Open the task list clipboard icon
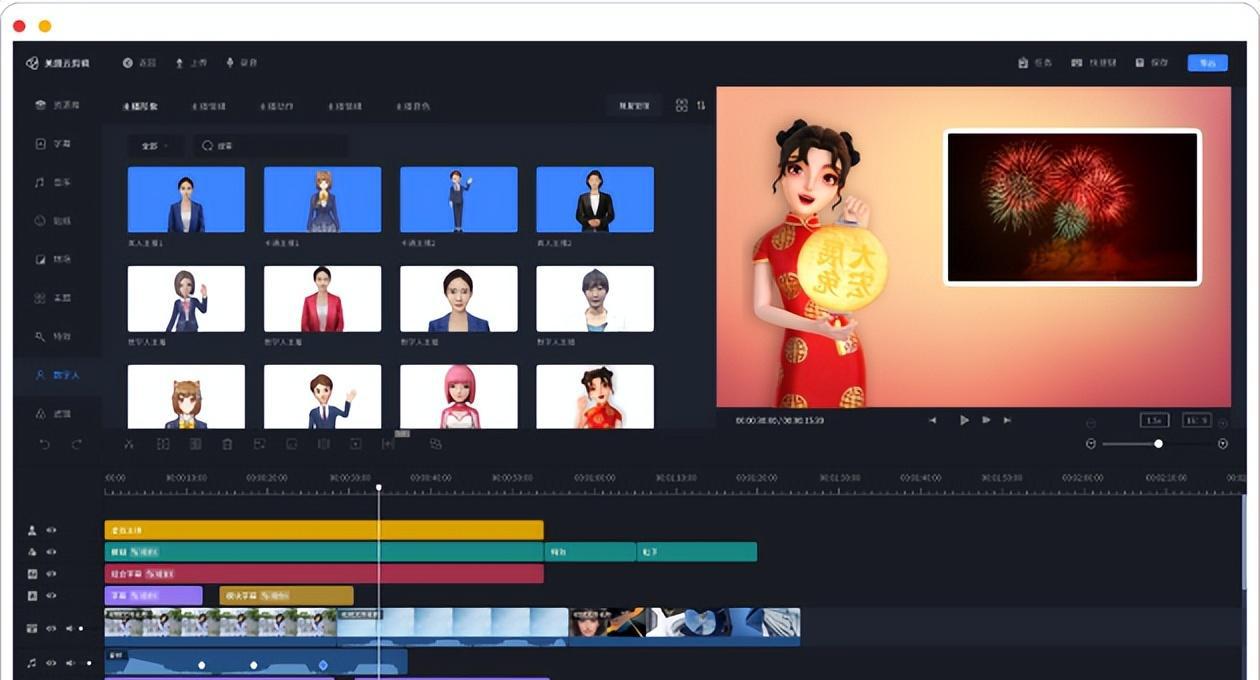Viewport: 1260px width, 680px height. click(x=1023, y=63)
